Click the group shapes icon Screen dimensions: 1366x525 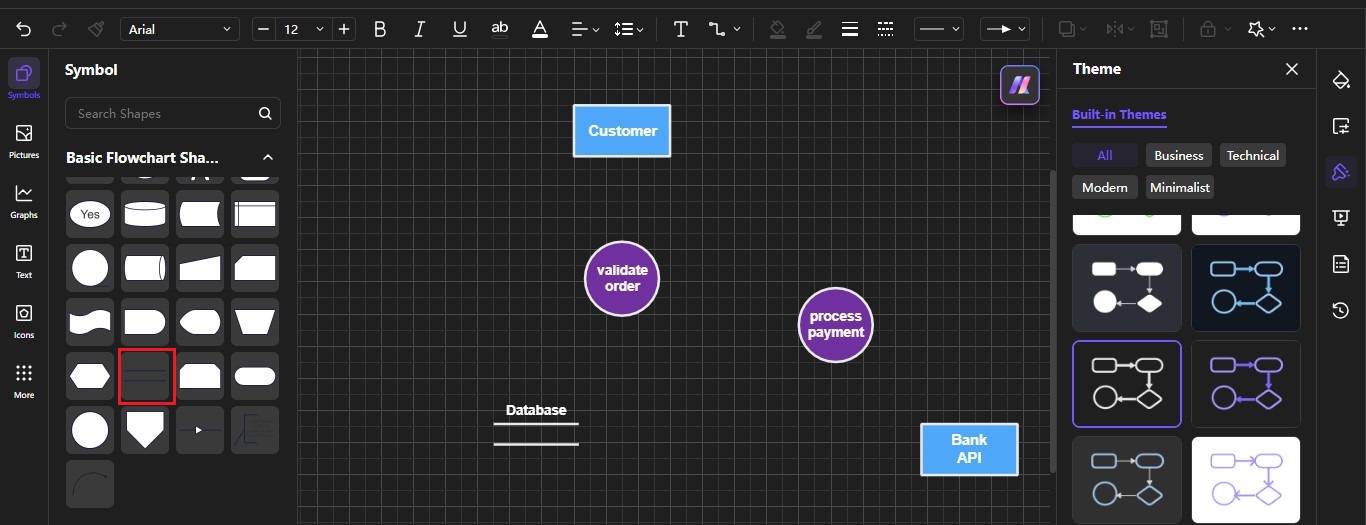pyautogui.click(x=1159, y=29)
